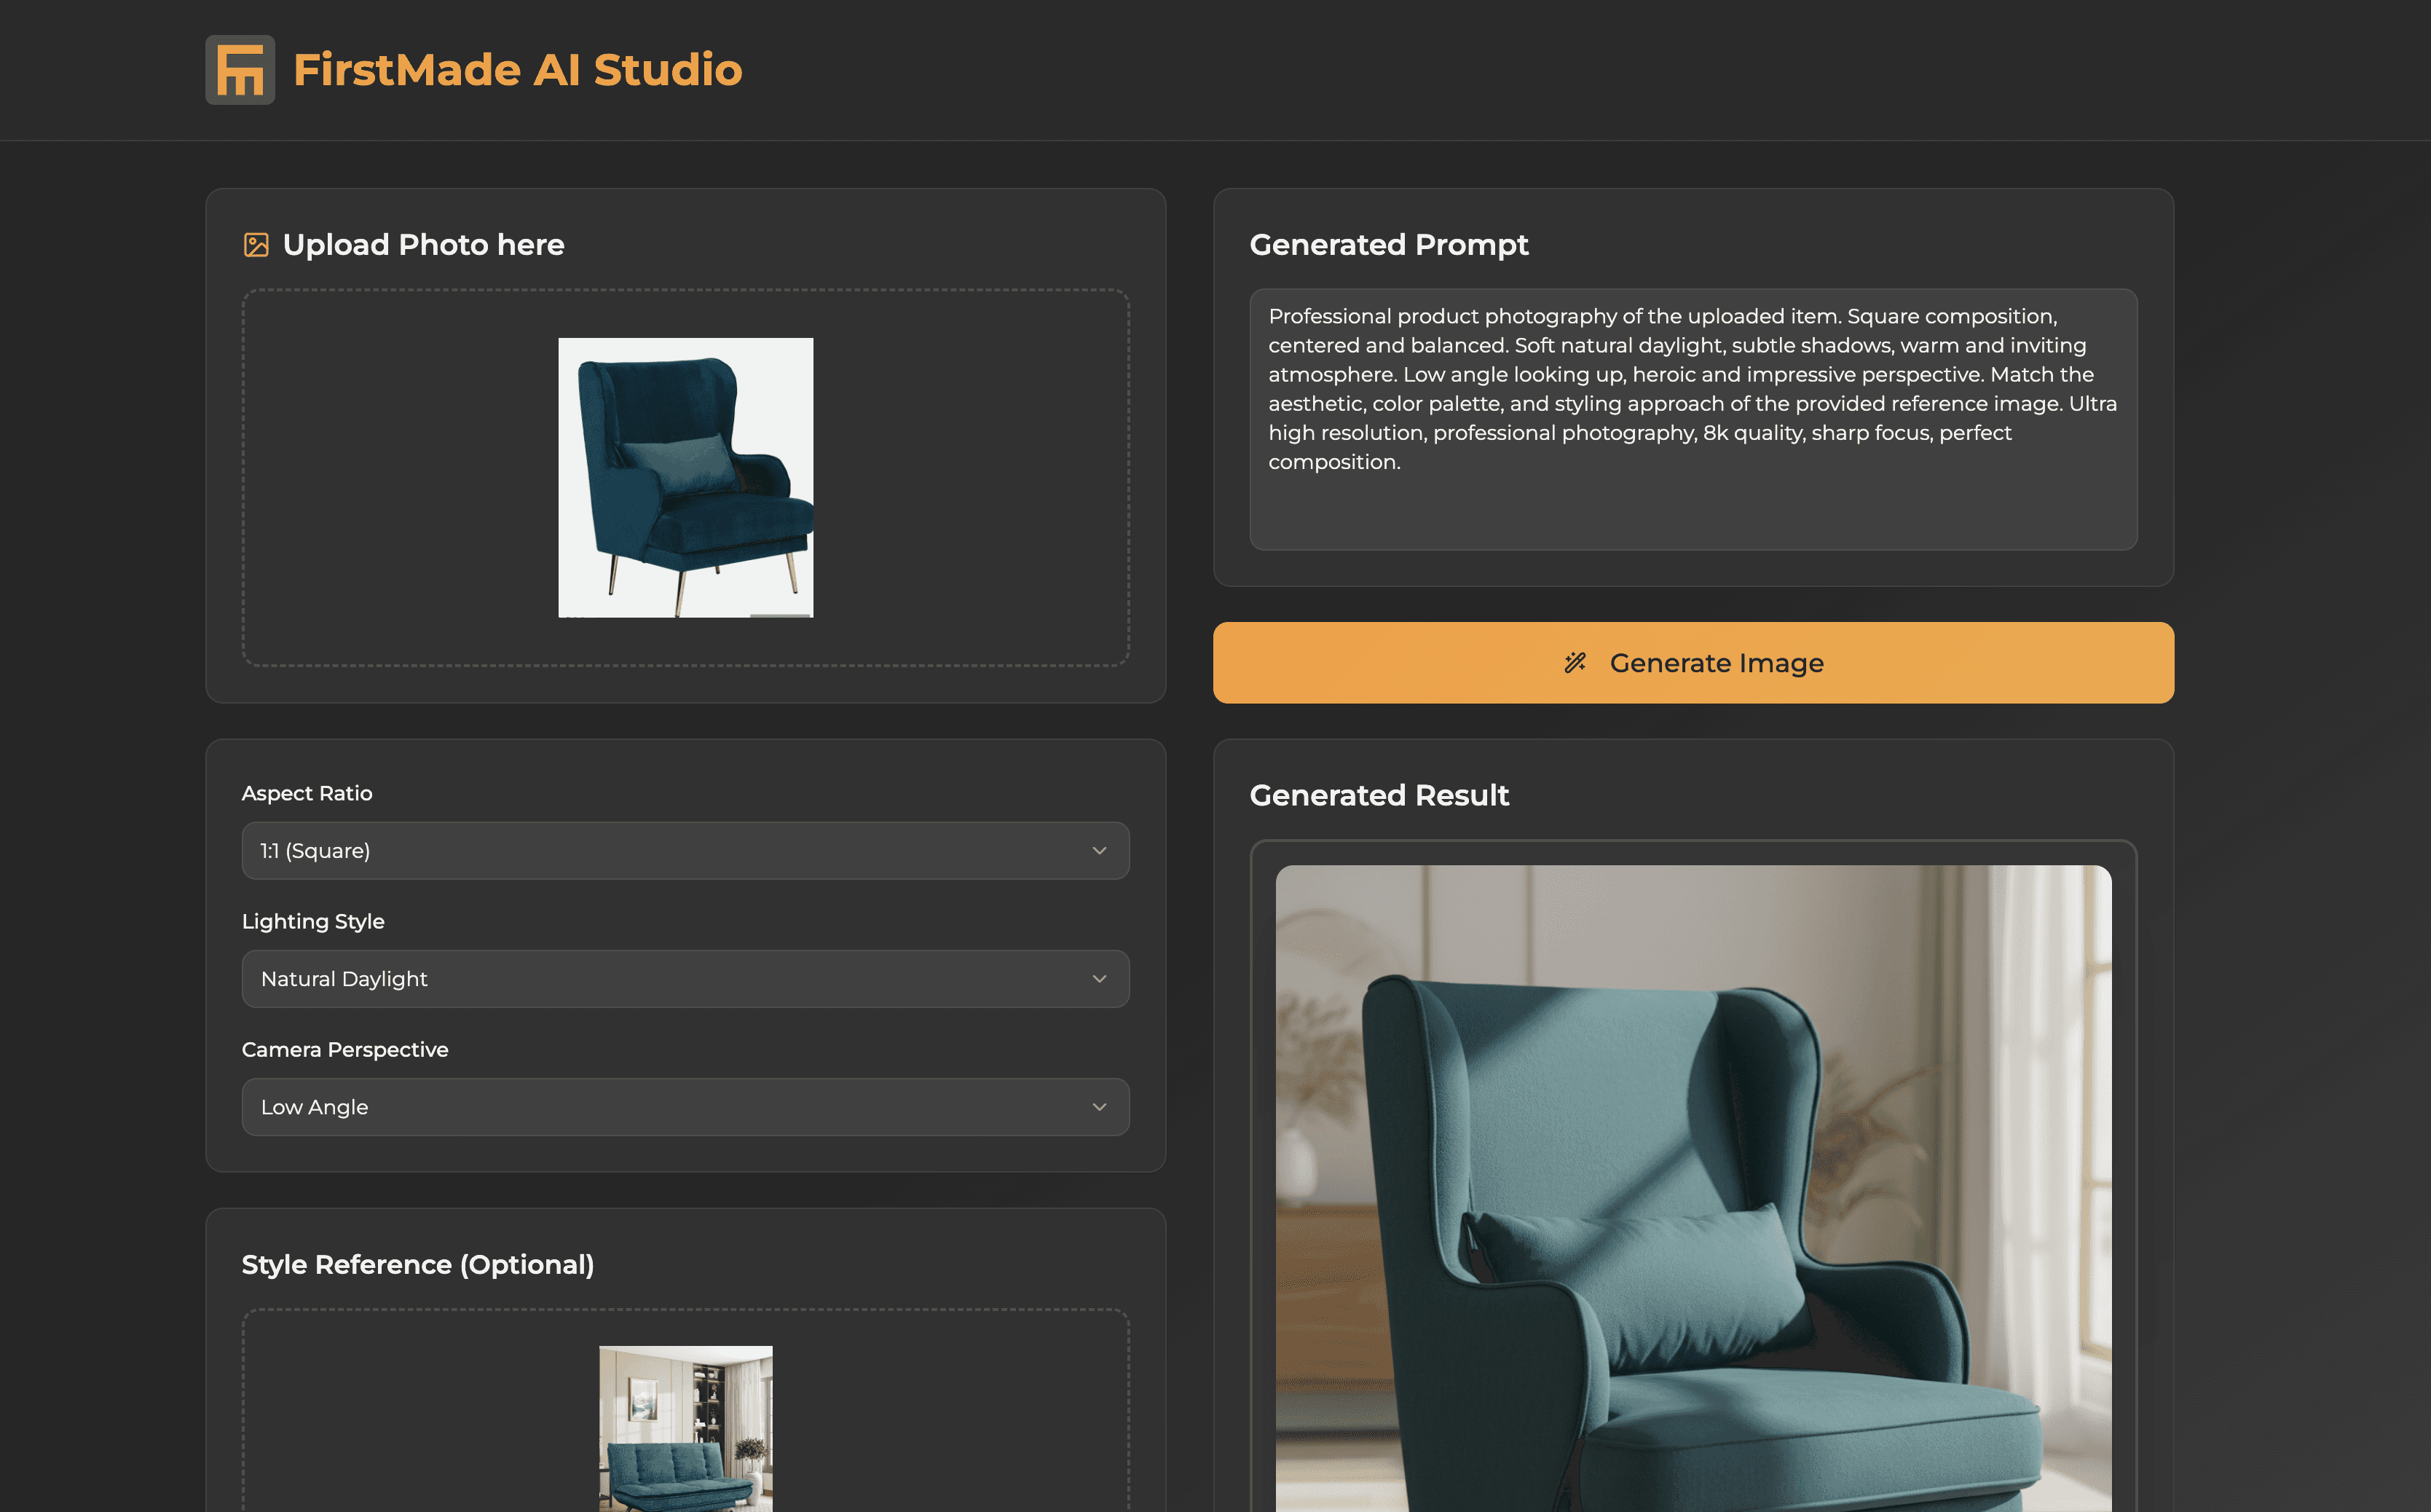
Task: Click the image icon beside Upload Photo
Action: pos(256,245)
